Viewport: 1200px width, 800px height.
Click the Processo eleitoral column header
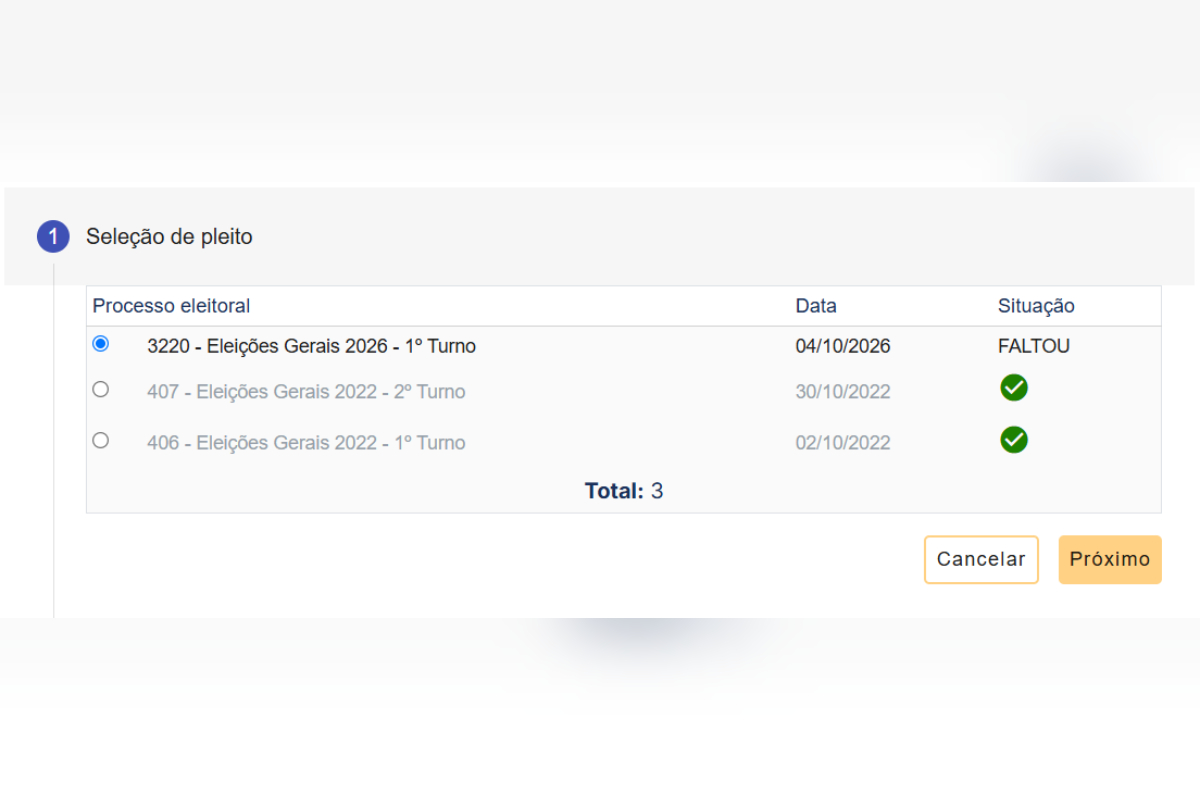[x=172, y=306]
